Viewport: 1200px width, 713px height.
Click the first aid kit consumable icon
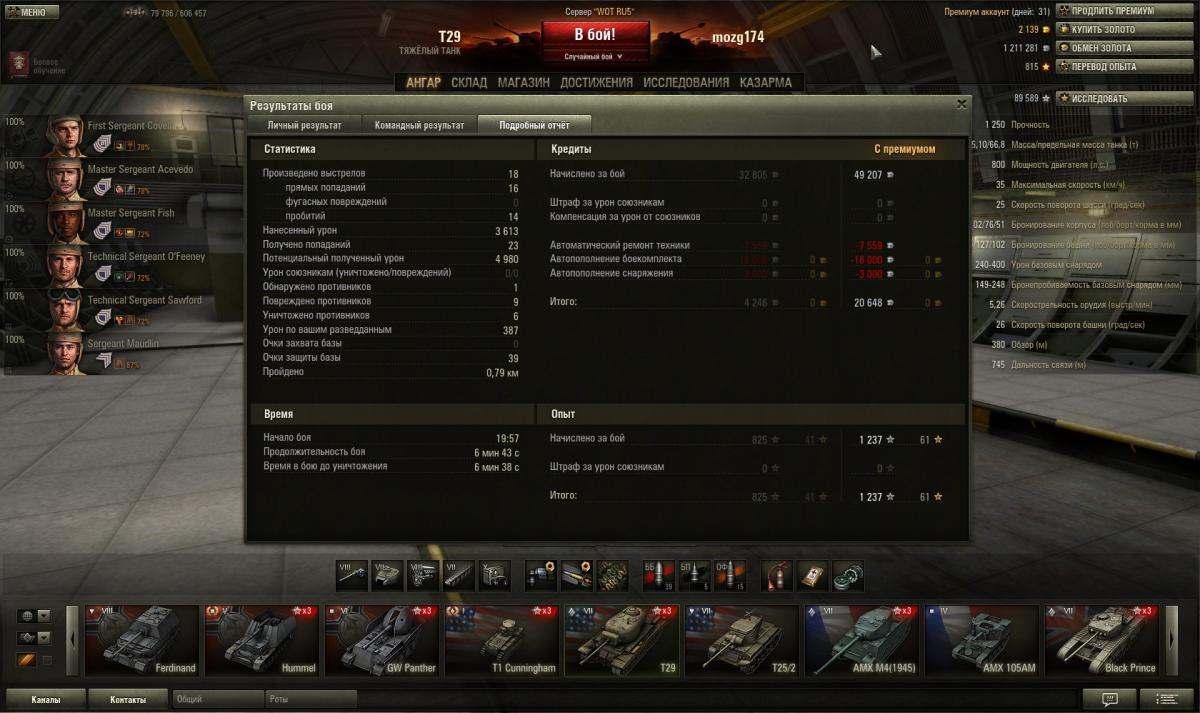812,575
